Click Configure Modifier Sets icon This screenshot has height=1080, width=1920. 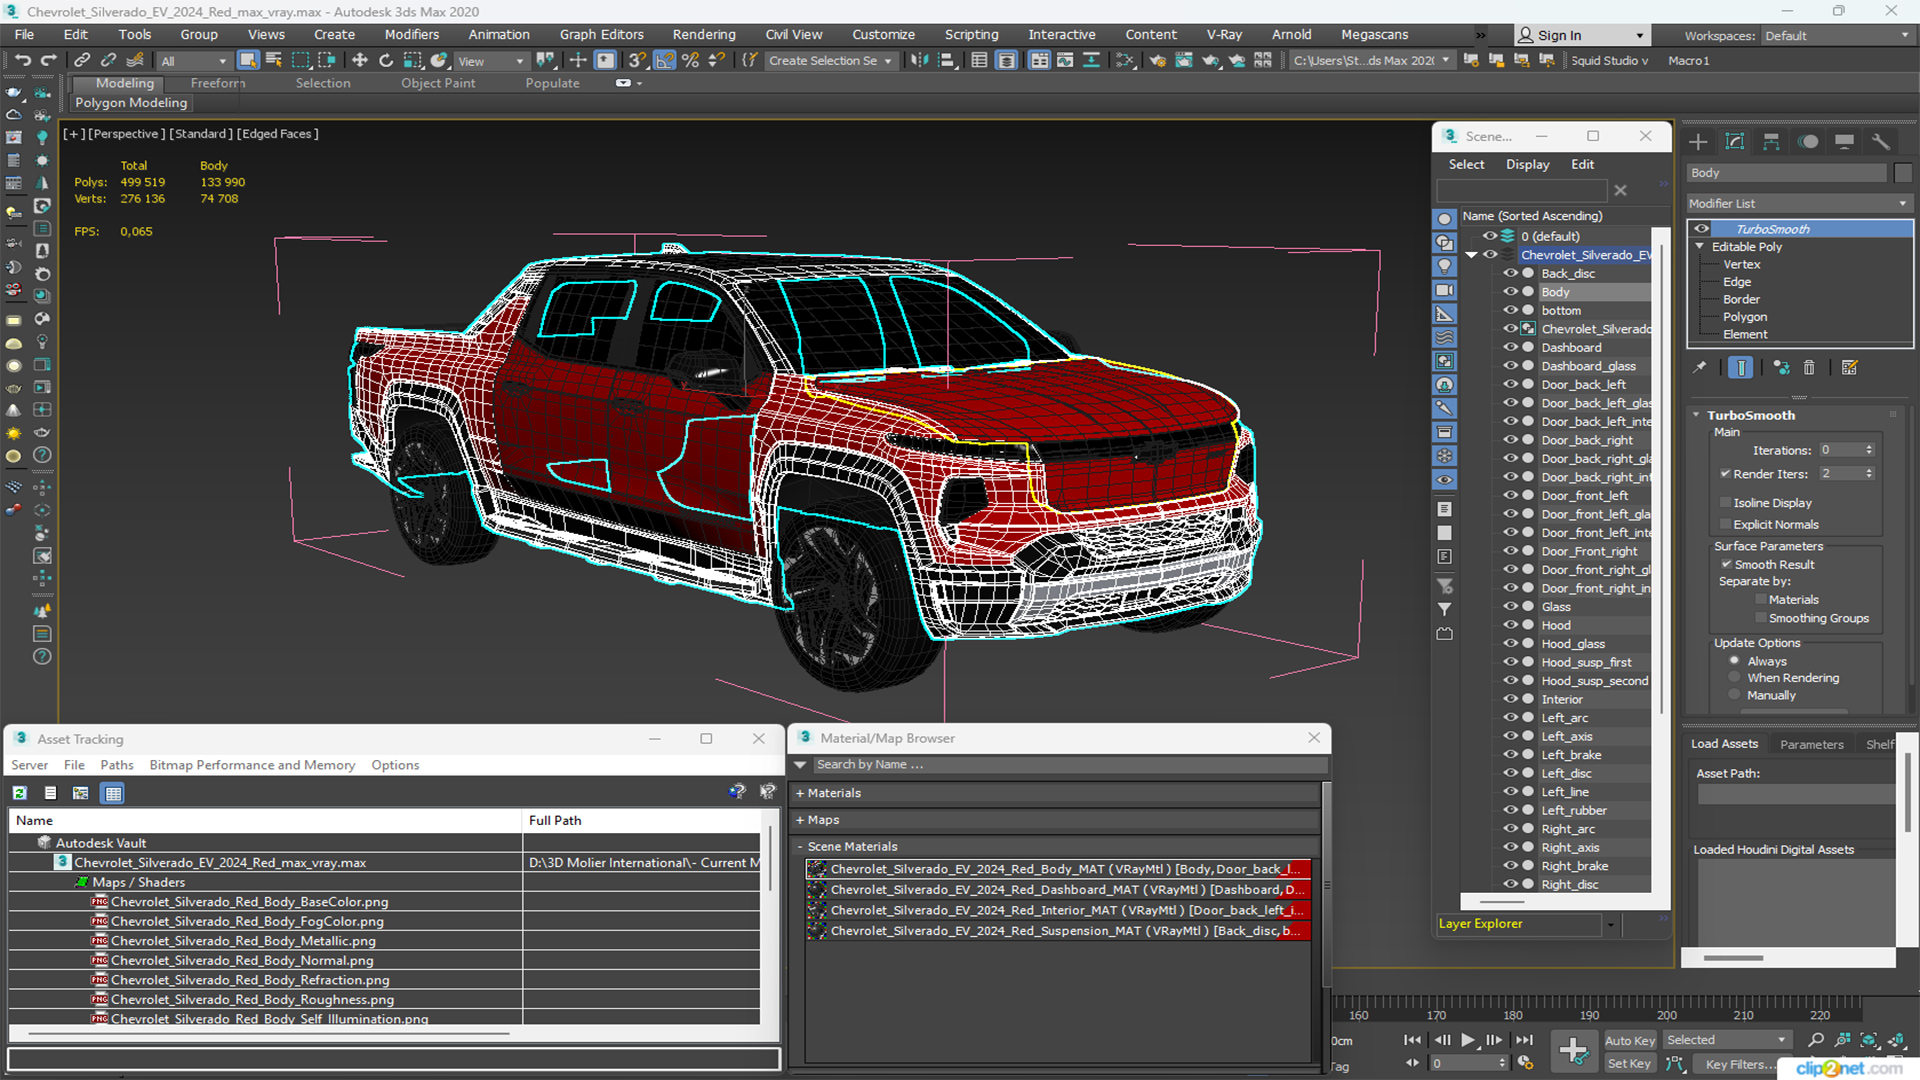pos(1849,368)
